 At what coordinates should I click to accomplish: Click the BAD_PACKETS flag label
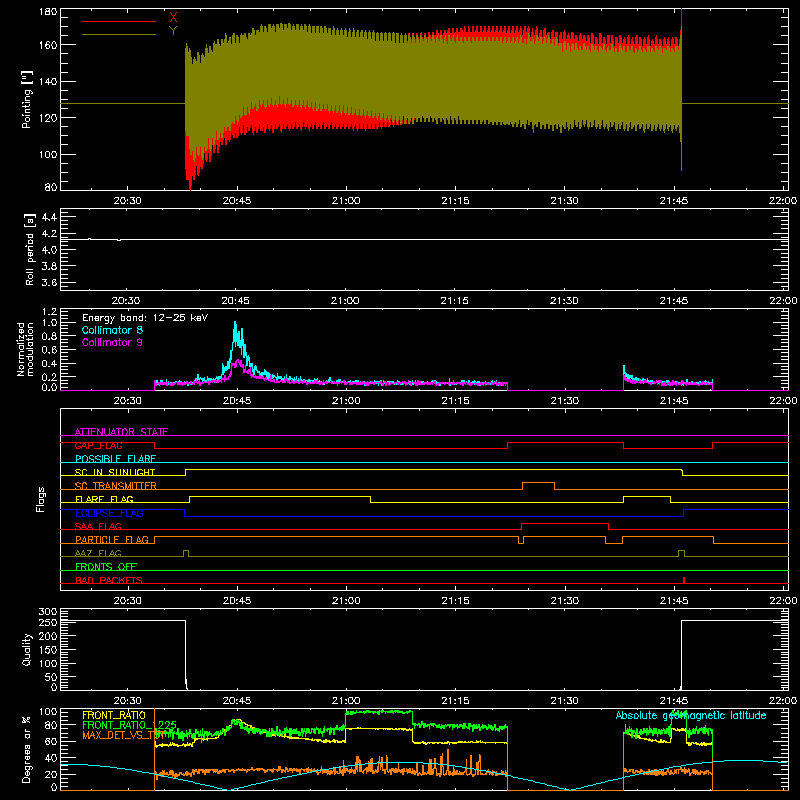(x=109, y=580)
